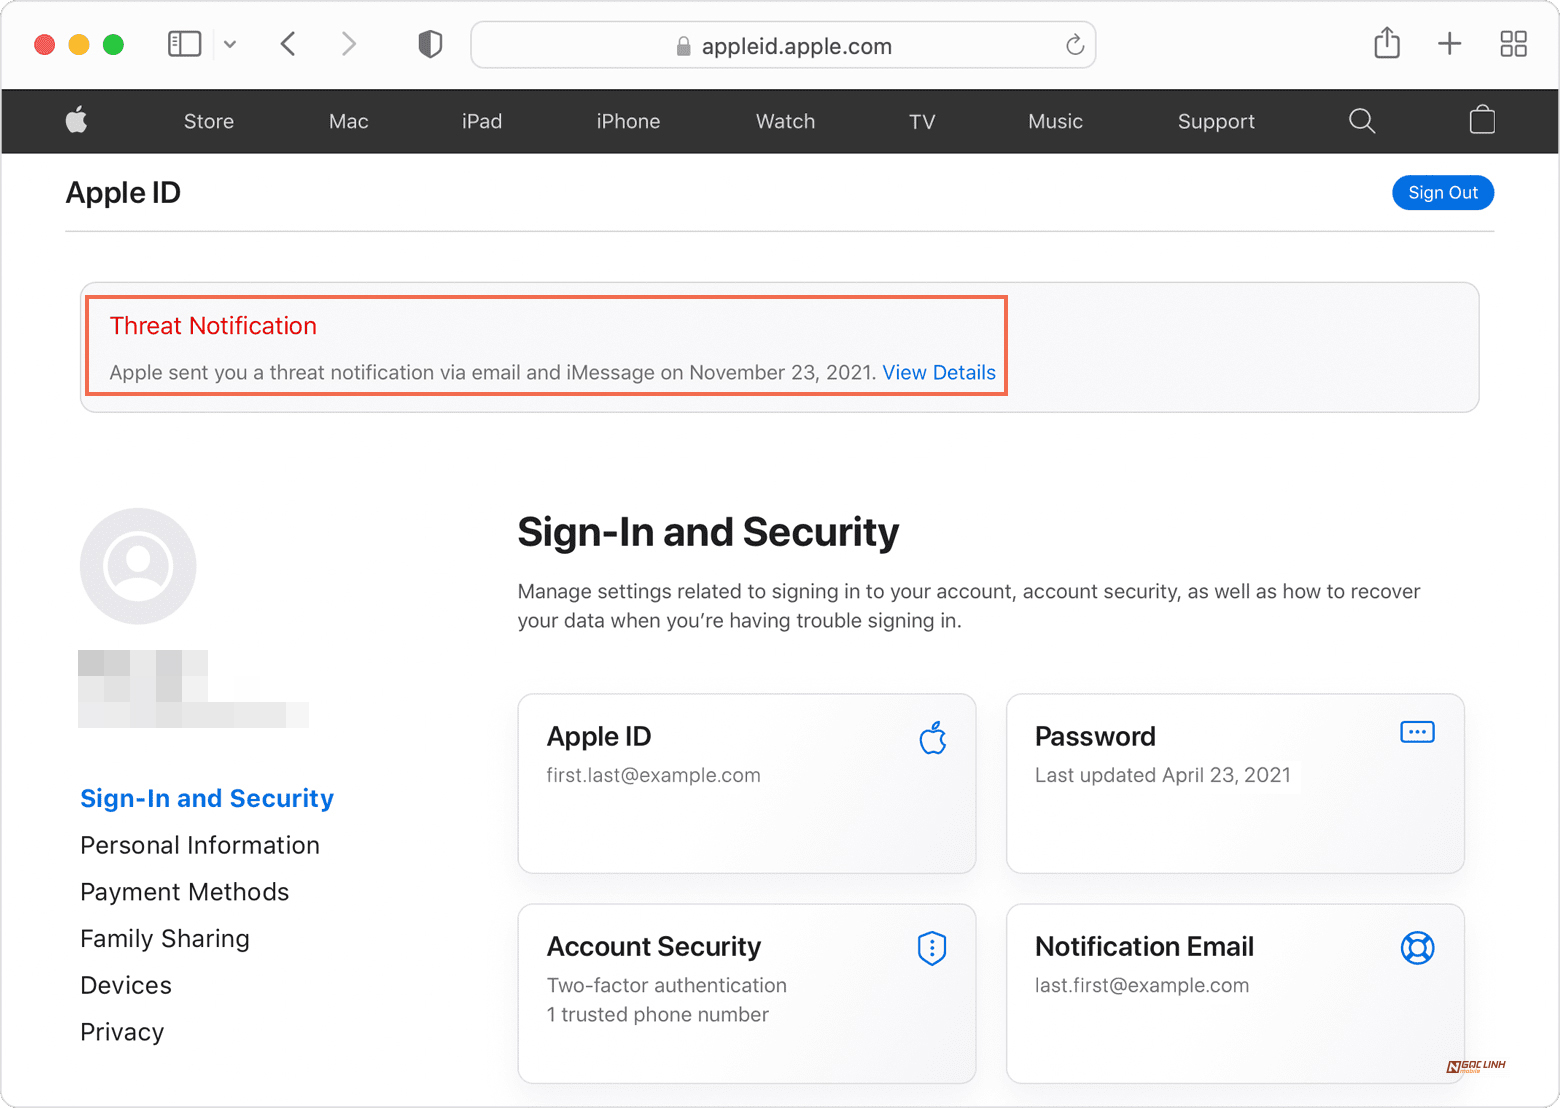Open View Details in Threat Notification
This screenshot has width=1560, height=1108.
[938, 372]
